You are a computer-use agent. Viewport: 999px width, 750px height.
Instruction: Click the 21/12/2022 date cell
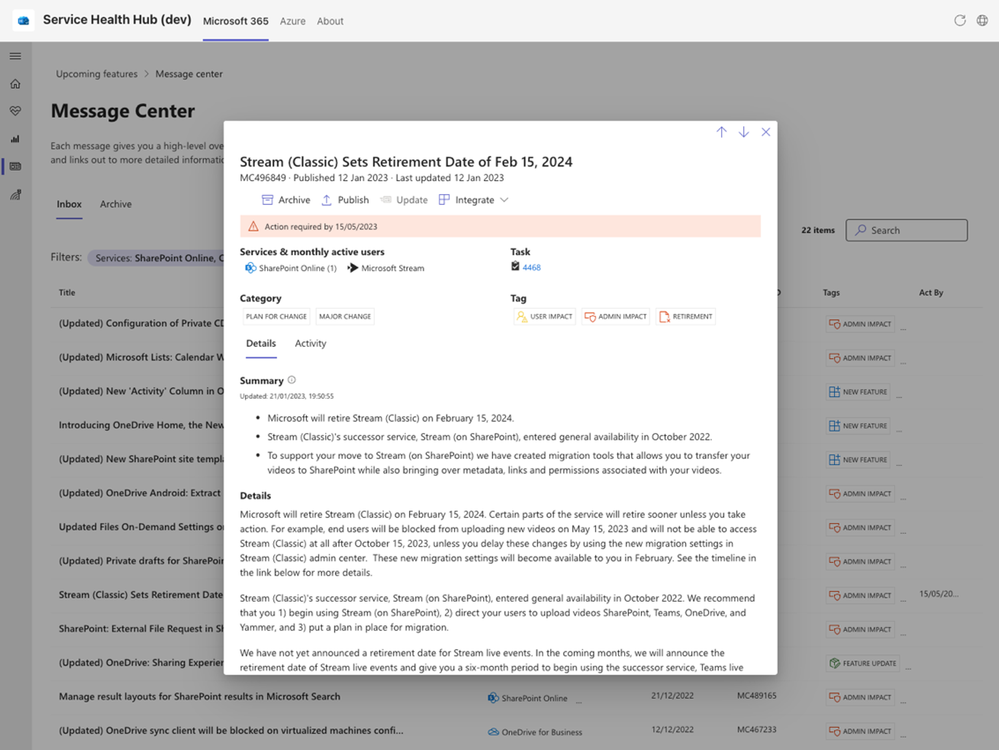(672, 695)
